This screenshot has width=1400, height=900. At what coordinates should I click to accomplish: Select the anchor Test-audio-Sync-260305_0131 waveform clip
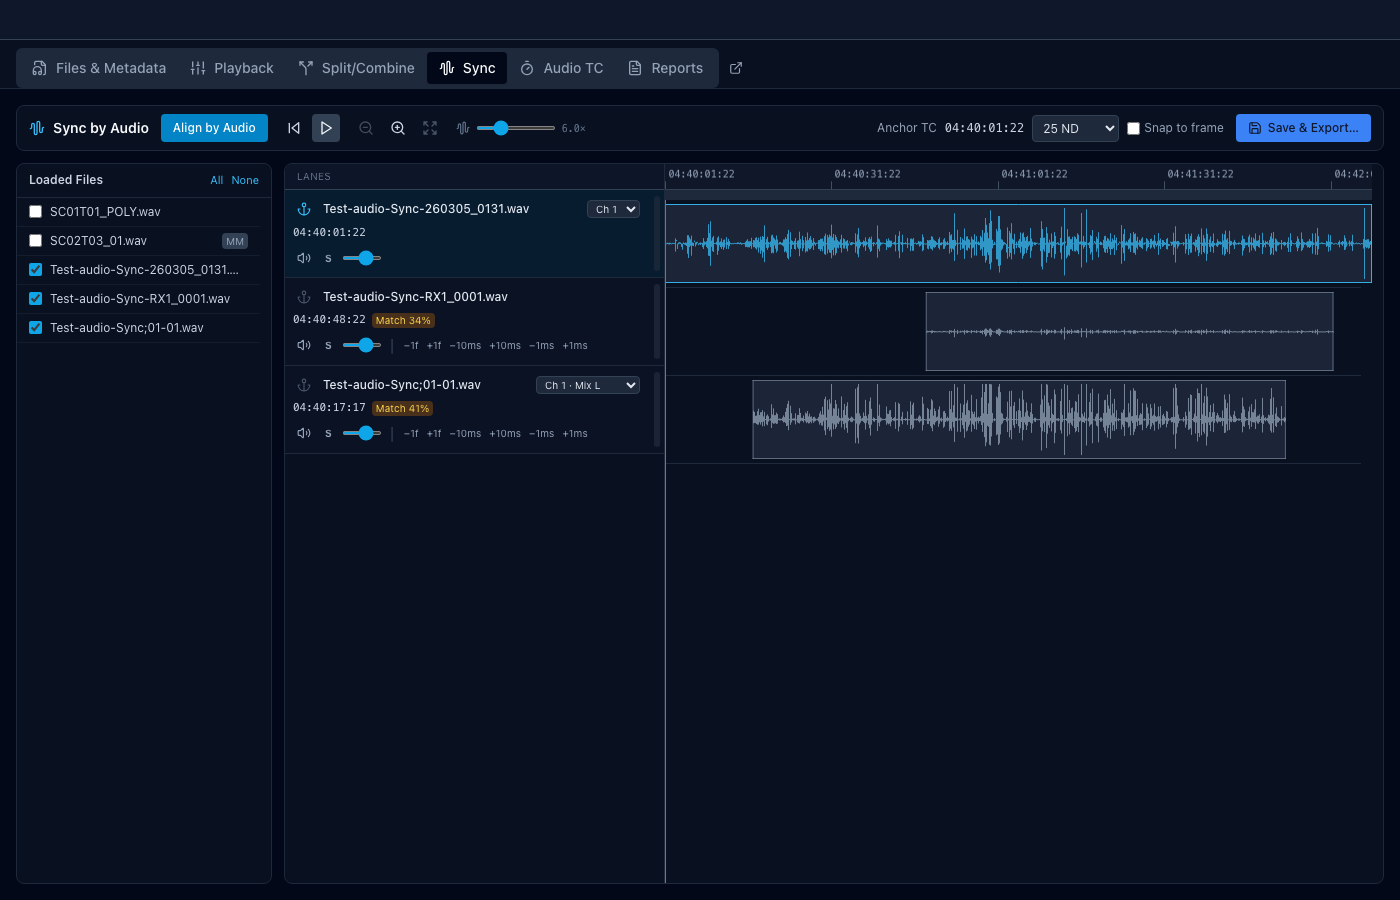[1018, 244]
